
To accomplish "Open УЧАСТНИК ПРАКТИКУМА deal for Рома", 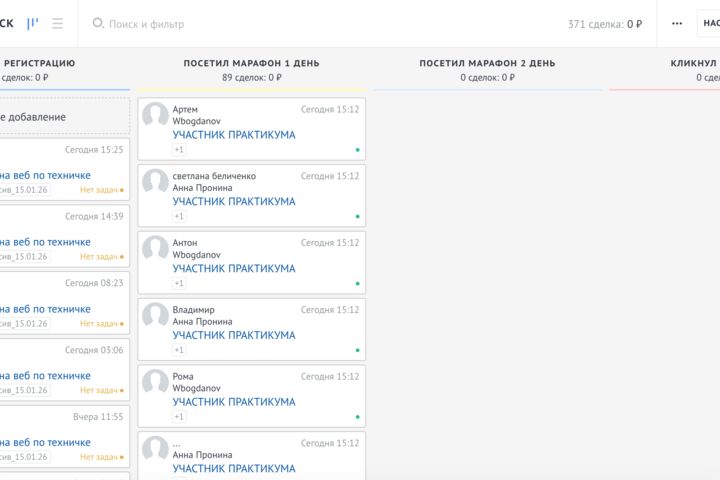I will click(234, 402).
